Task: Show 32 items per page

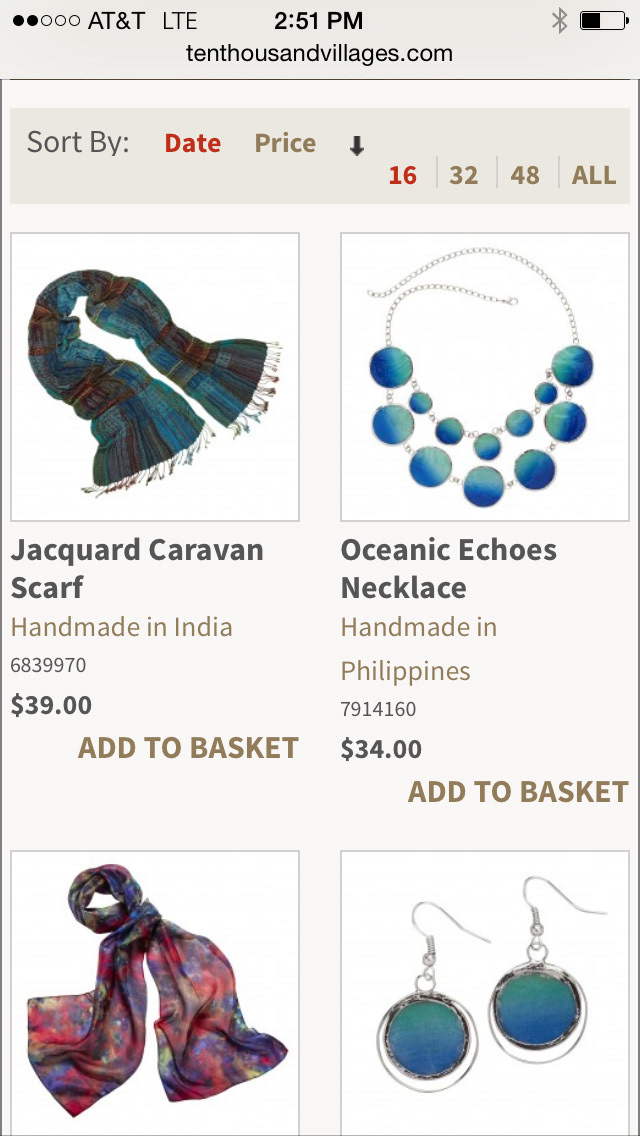Action: tap(464, 175)
